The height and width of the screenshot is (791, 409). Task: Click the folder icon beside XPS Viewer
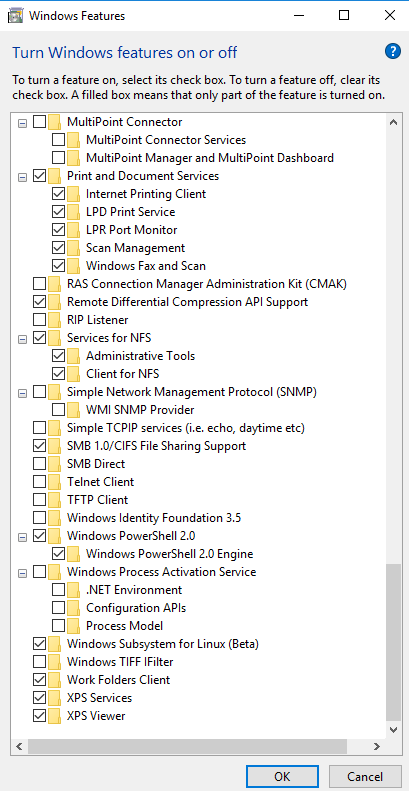54,716
